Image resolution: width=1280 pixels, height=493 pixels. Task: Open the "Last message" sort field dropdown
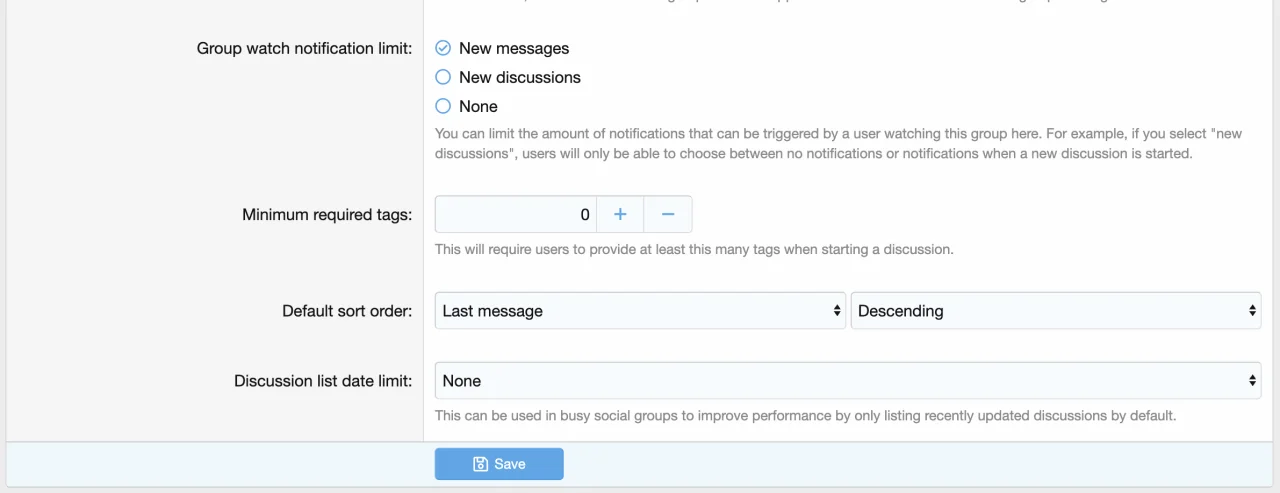pos(630,311)
